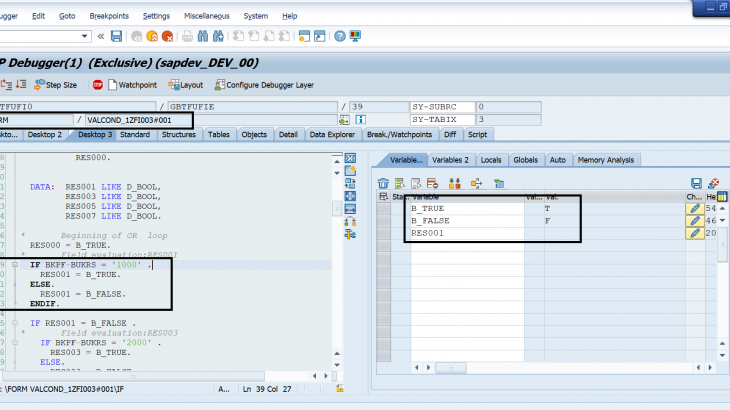Open the Miscellaneous menu

pos(207,16)
